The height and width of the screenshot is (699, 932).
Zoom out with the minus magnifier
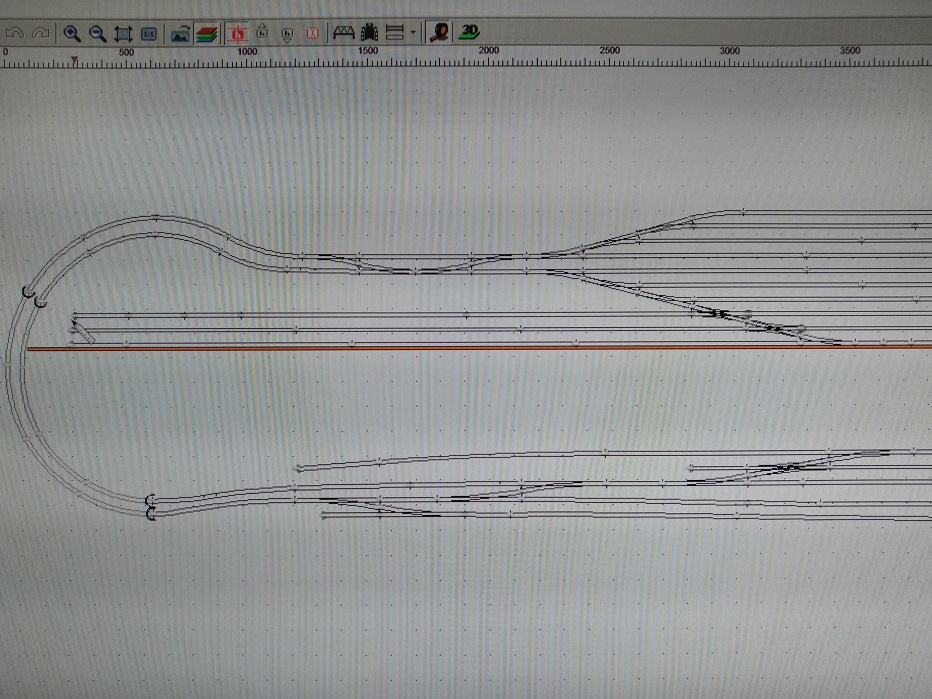(x=97, y=33)
